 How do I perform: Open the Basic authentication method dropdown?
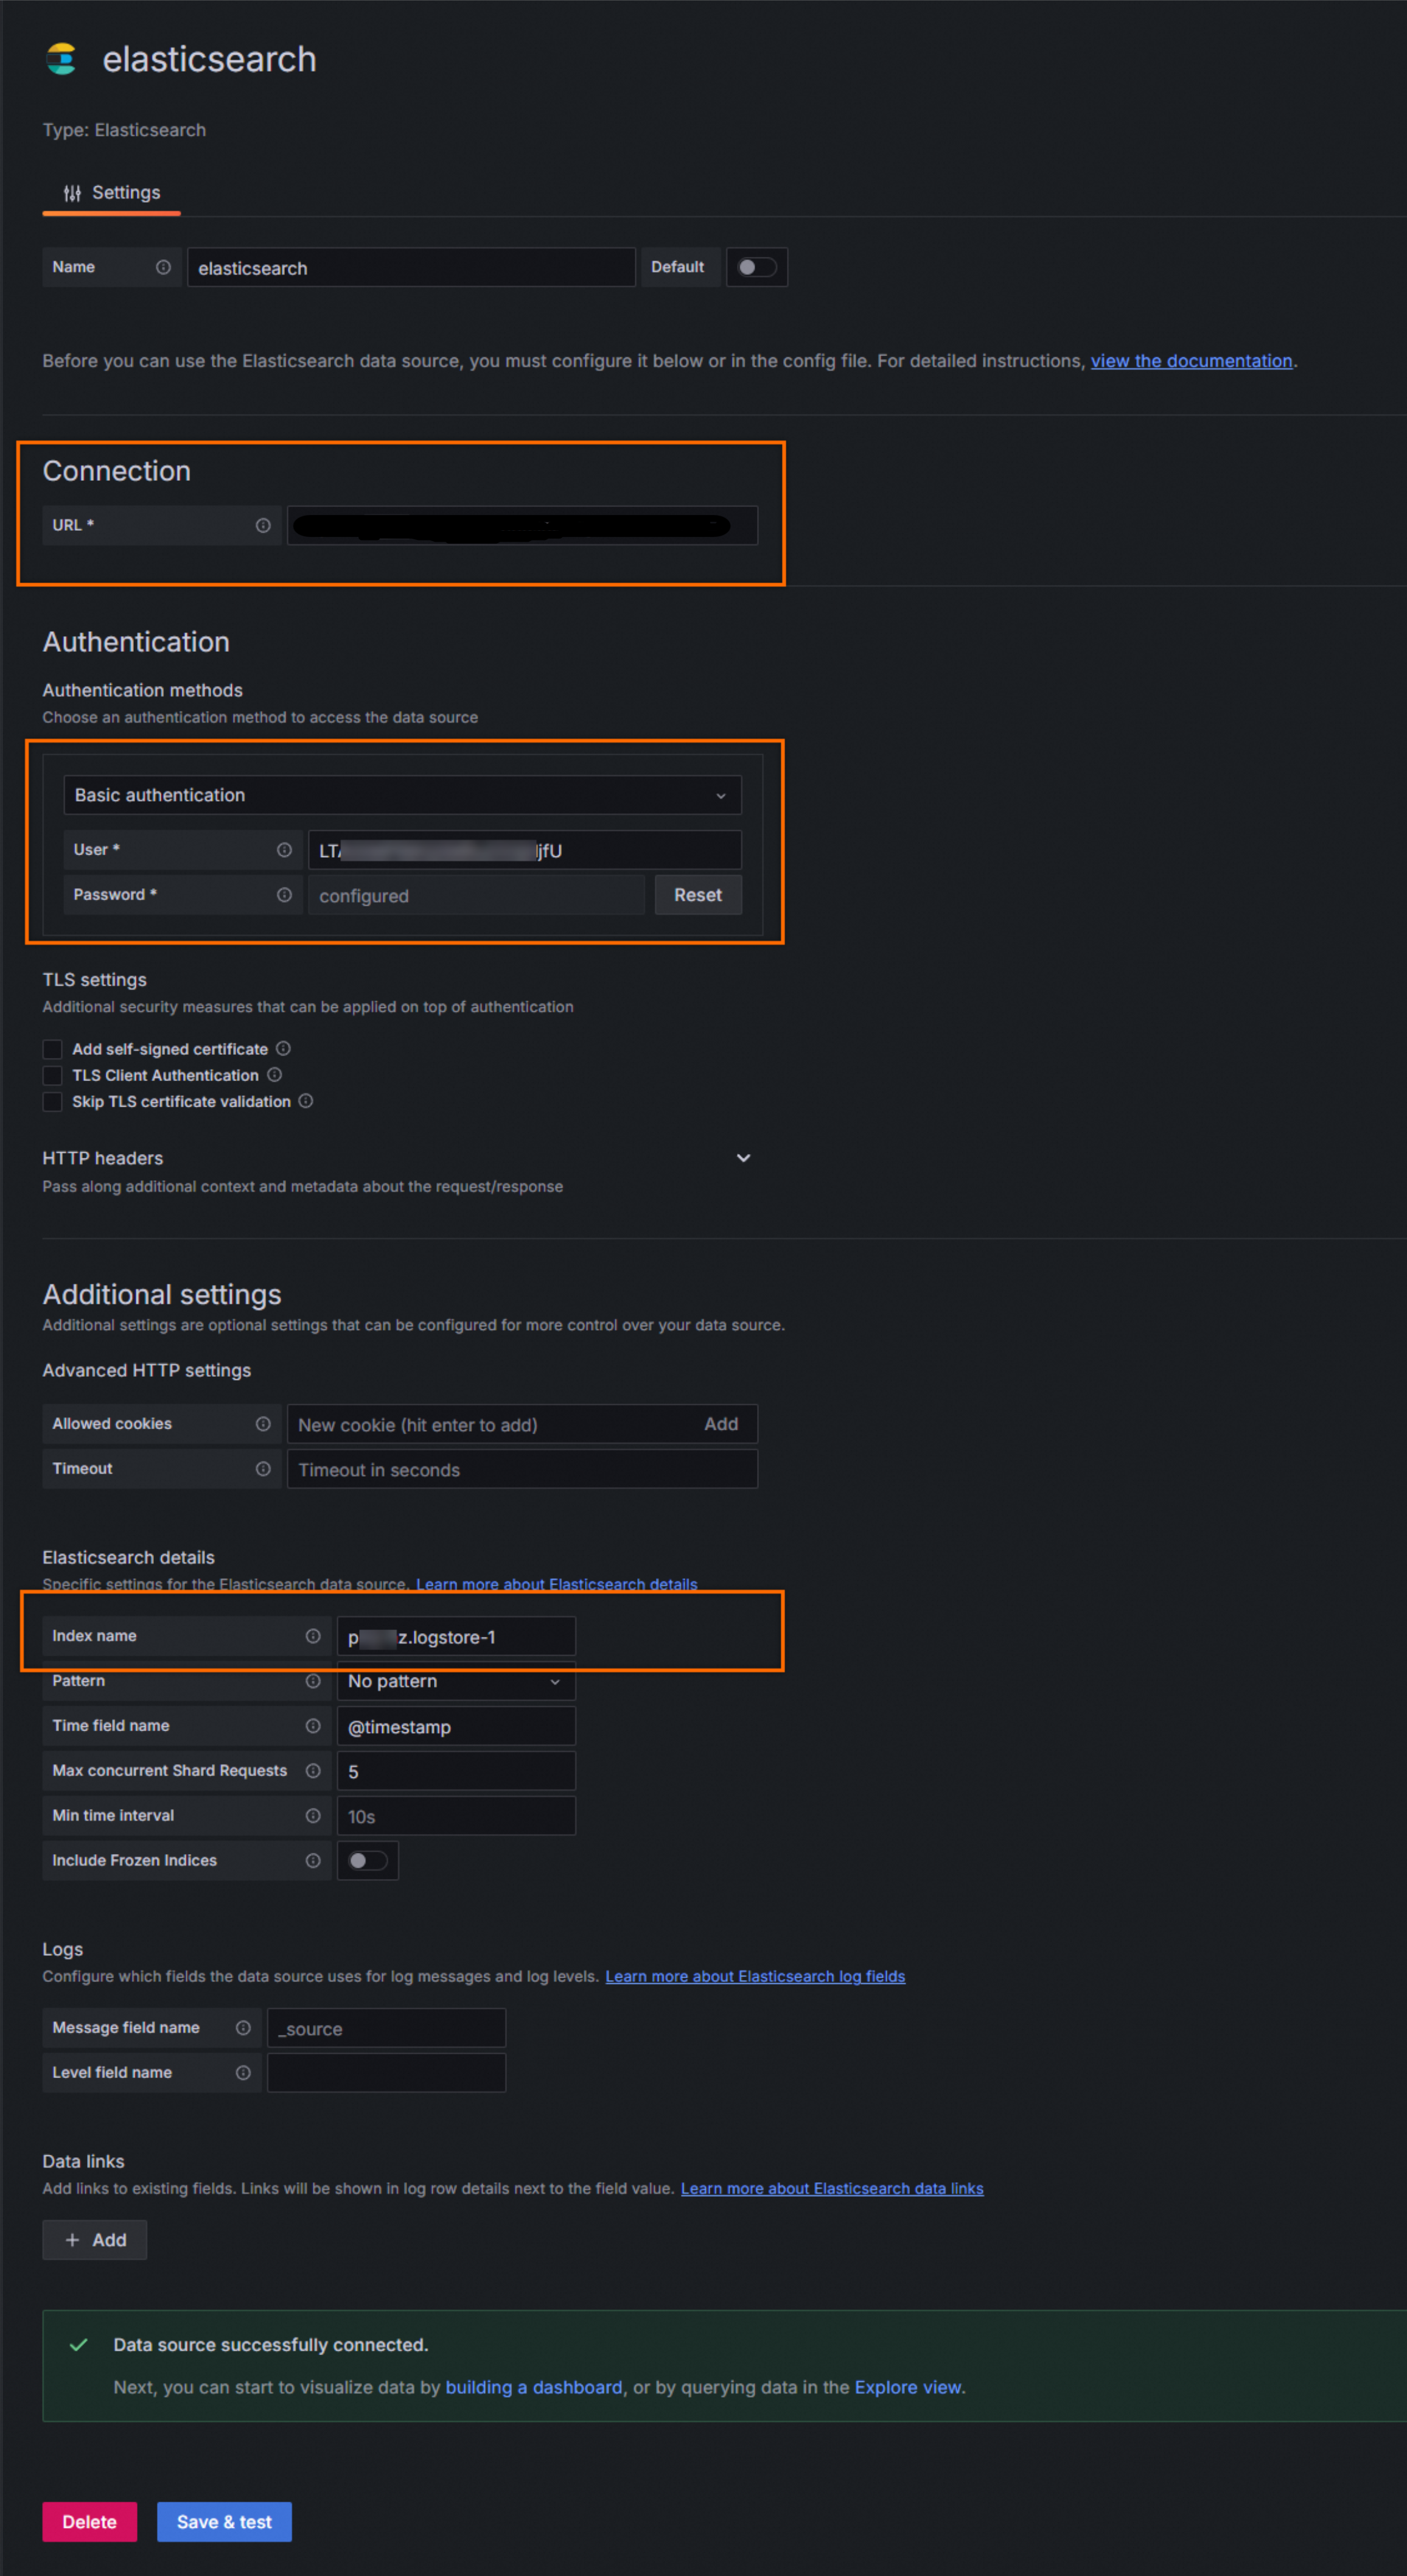[402, 795]
